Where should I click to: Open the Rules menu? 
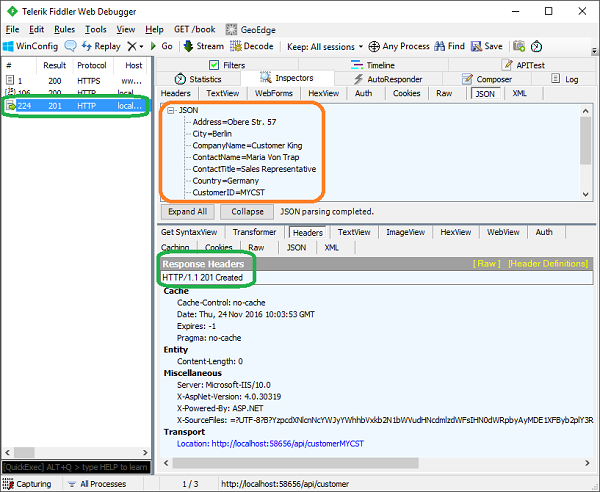coord(64,29)
